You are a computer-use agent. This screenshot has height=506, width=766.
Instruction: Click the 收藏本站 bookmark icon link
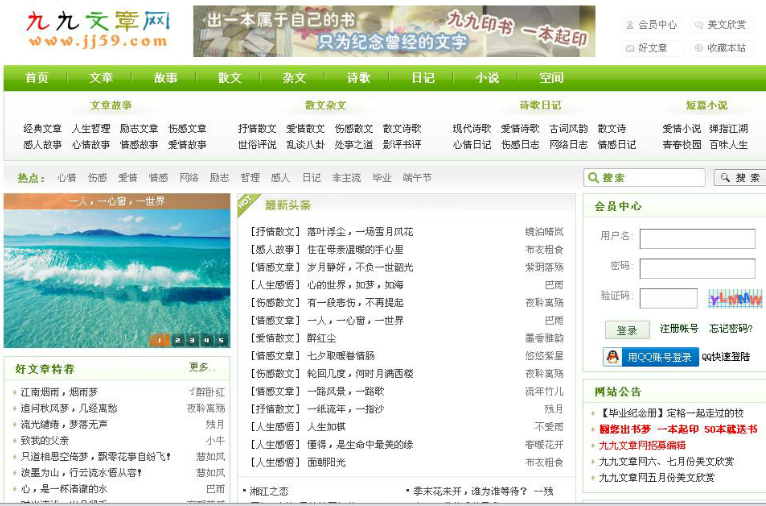720,48
